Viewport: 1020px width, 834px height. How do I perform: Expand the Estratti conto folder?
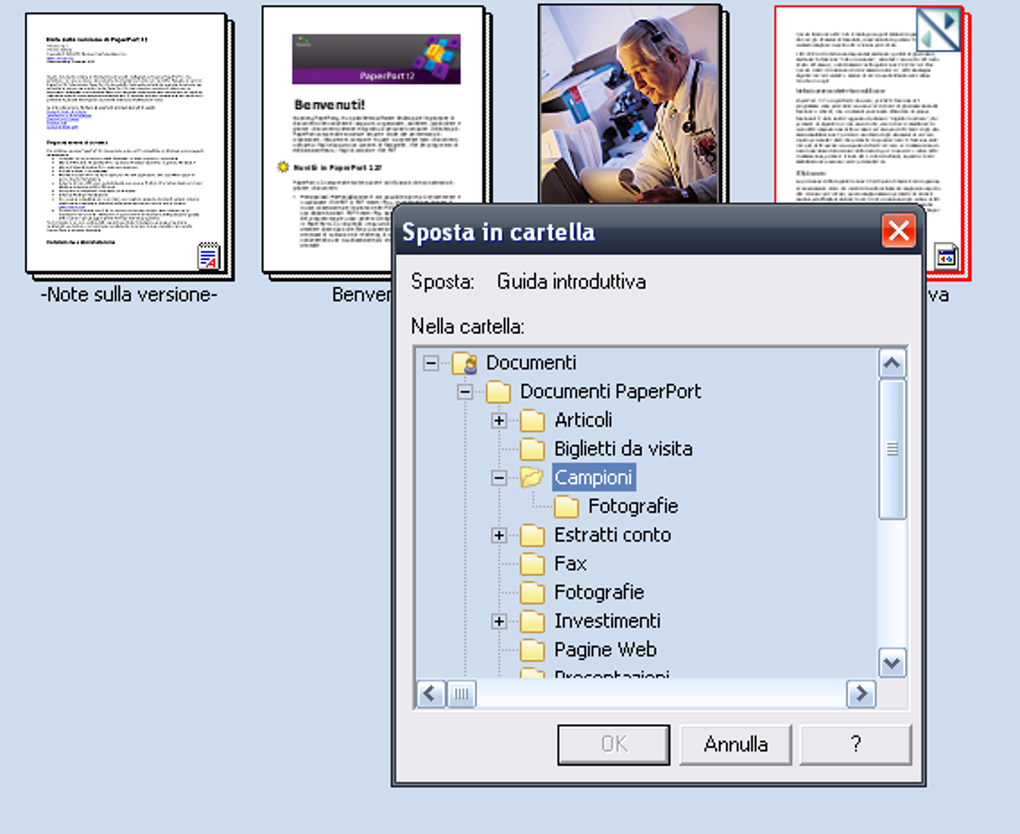[499, 535]
